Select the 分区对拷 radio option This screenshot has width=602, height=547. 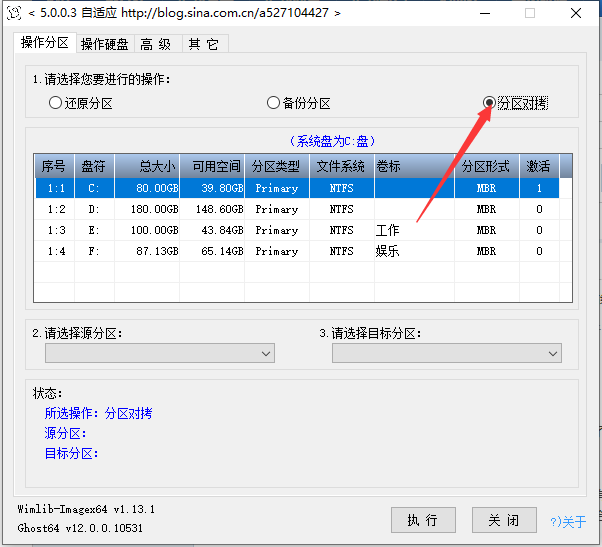(x=489, y=103)
